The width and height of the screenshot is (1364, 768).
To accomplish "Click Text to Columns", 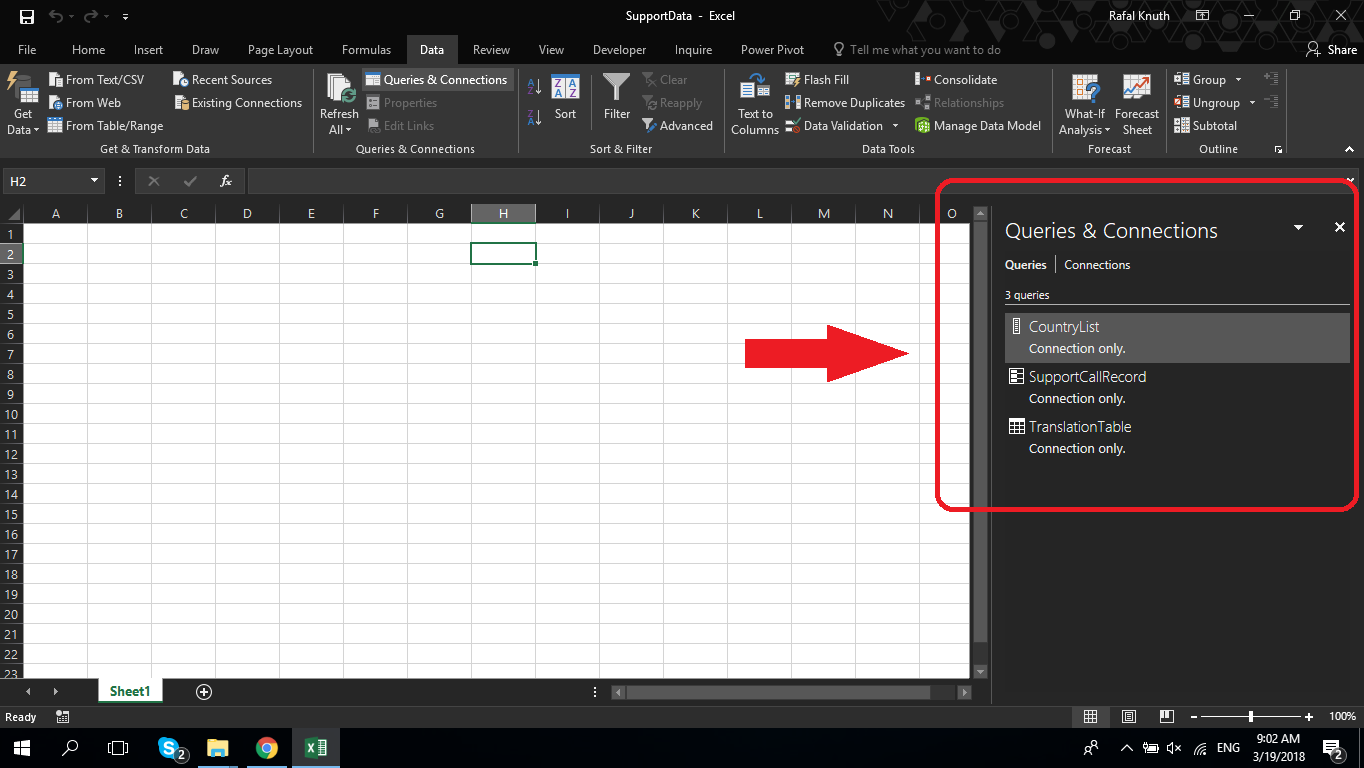I will pyautogui.click(x=754, y=102).
